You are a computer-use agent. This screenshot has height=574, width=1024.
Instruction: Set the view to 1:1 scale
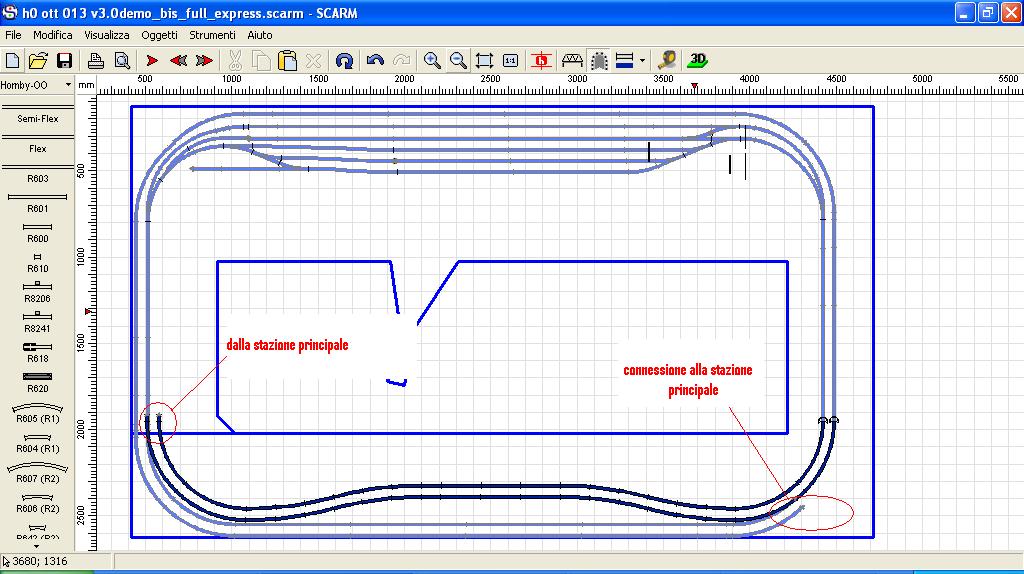511,61
